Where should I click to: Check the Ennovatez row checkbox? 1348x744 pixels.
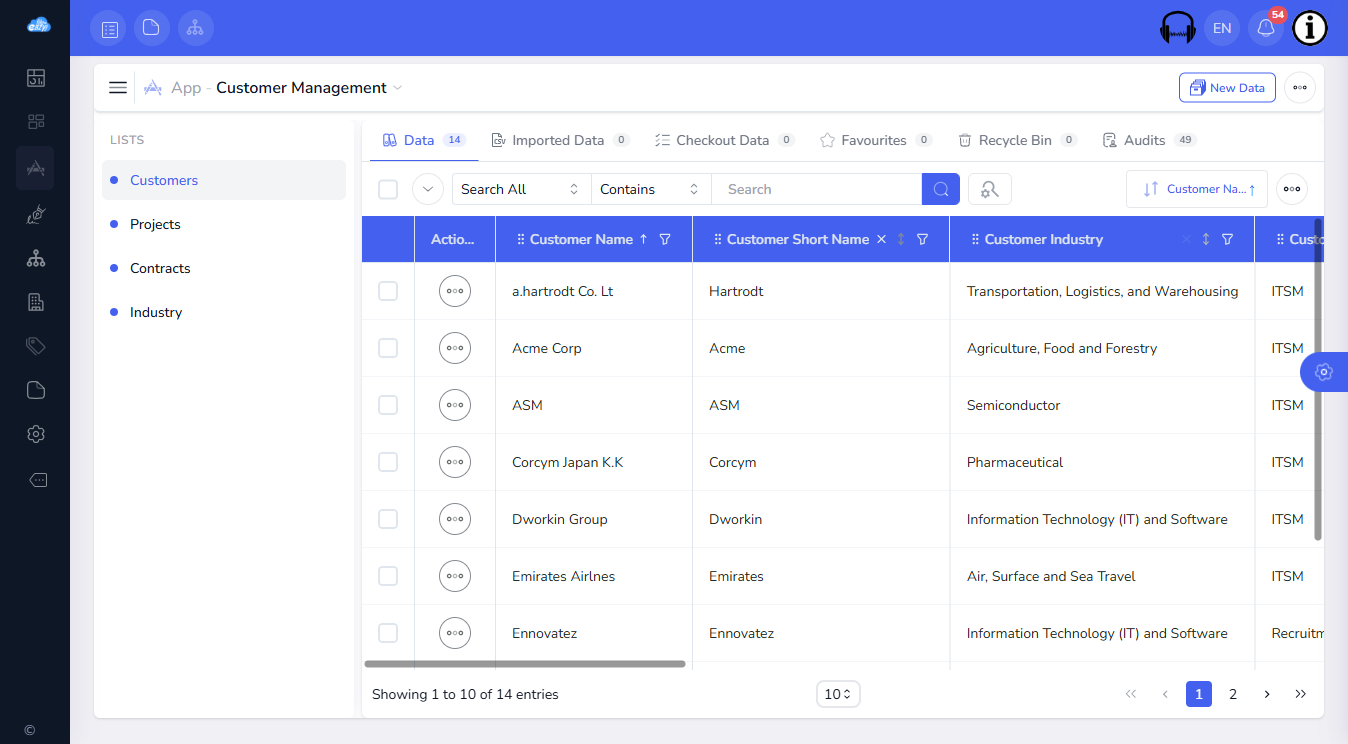pyautogui.click(x=388, y=633)
